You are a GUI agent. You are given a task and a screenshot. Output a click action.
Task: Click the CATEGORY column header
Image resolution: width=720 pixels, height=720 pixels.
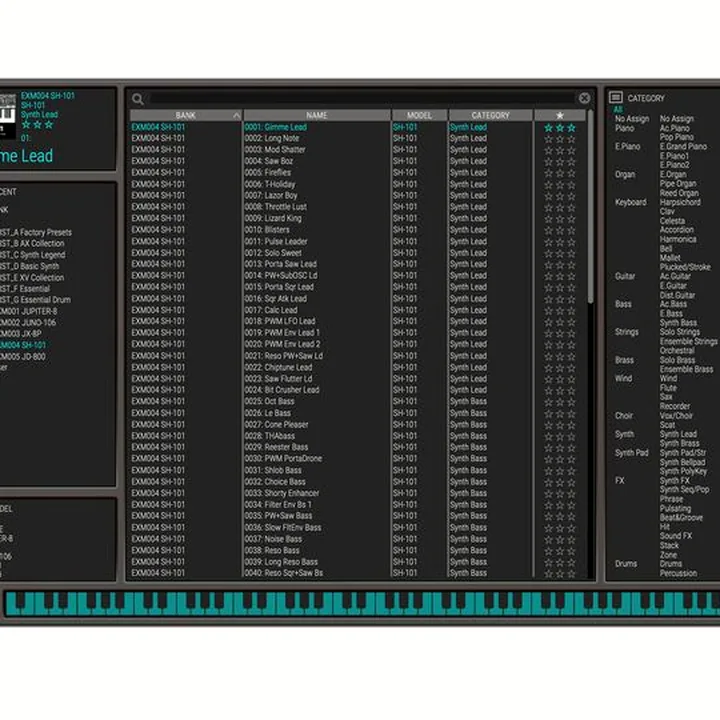click(490, 115)
